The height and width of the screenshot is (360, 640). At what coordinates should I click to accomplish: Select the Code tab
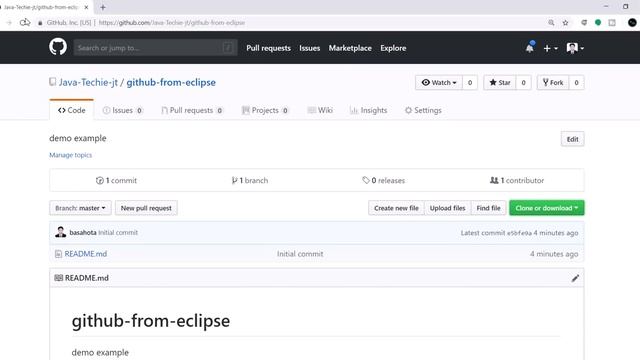(x=71, y=110)
